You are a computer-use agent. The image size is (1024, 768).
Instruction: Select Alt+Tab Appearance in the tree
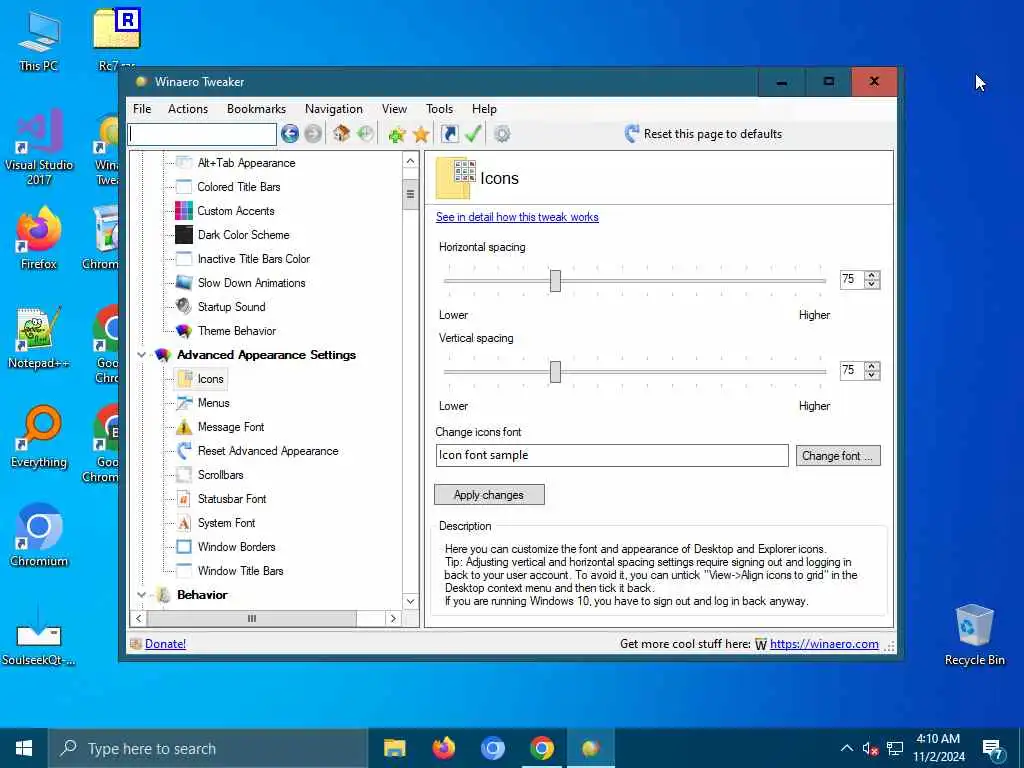pyautogui.click(x=246, y=163)
